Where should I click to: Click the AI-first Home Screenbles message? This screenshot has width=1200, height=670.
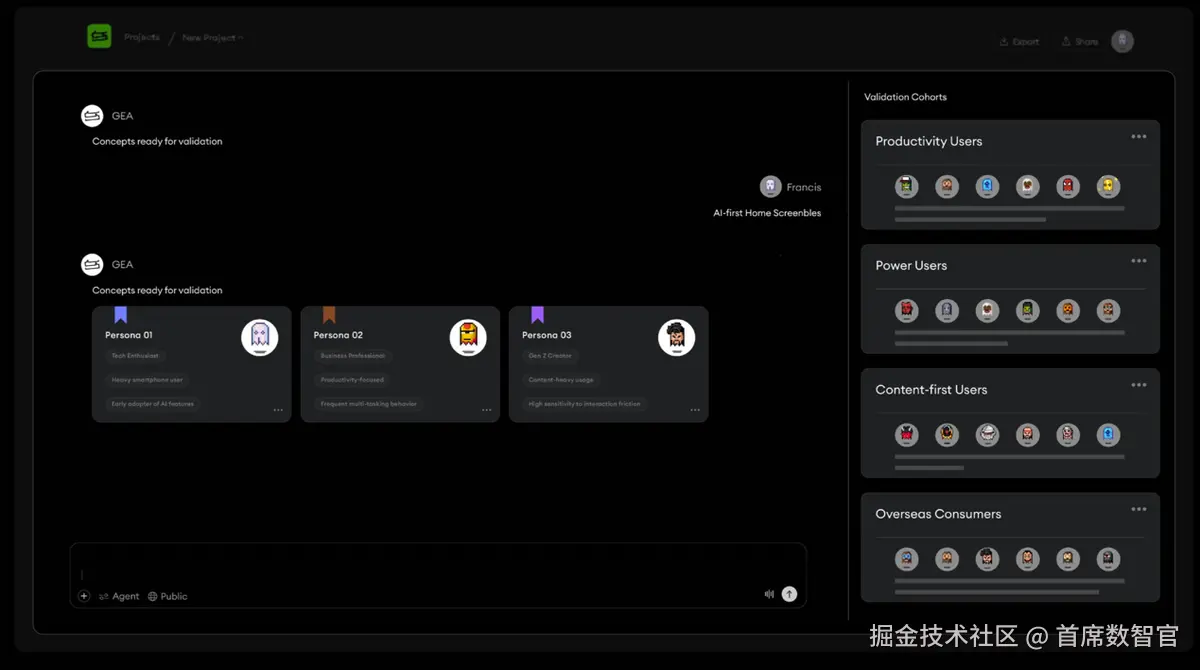767,213
